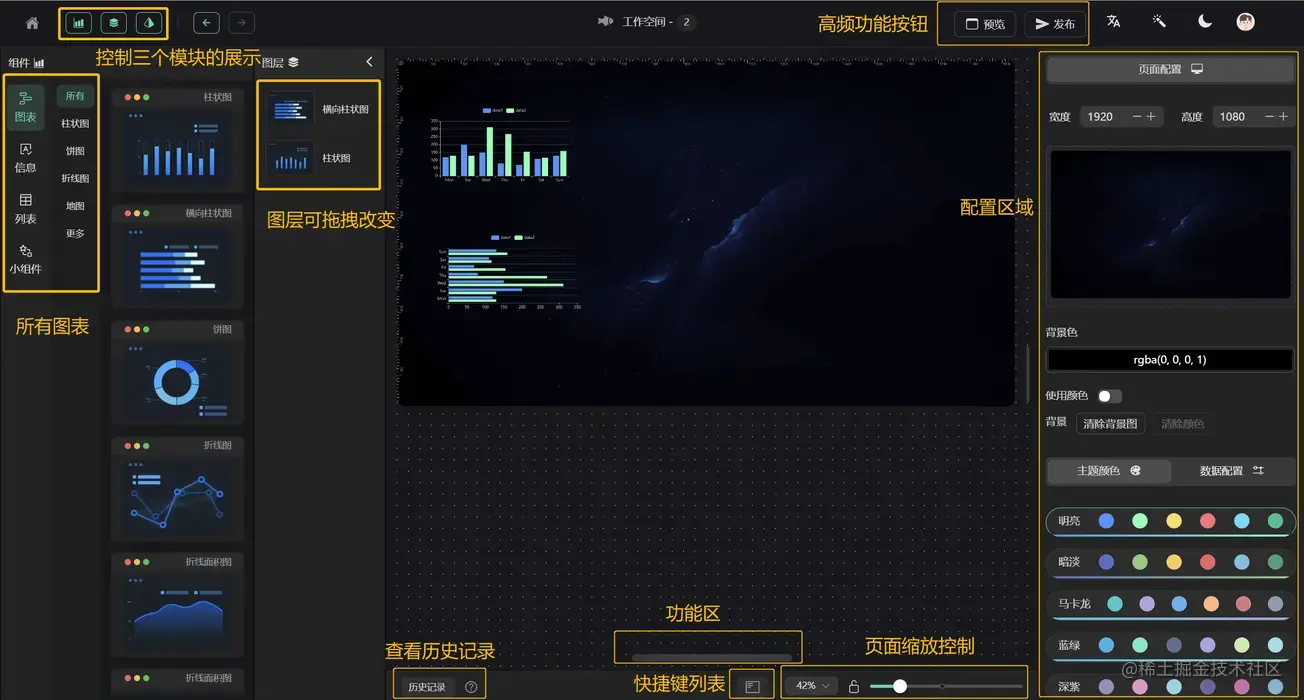Select the 图表 (Charts) component category icon

pyautogui.click(x=25, y=100)
